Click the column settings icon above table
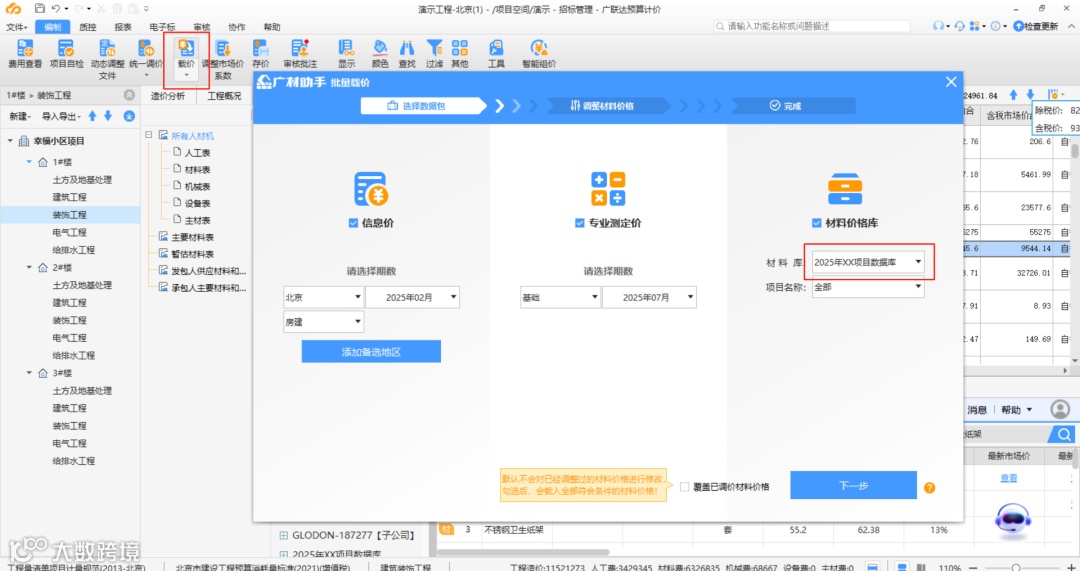 (x=1054, y=95)
